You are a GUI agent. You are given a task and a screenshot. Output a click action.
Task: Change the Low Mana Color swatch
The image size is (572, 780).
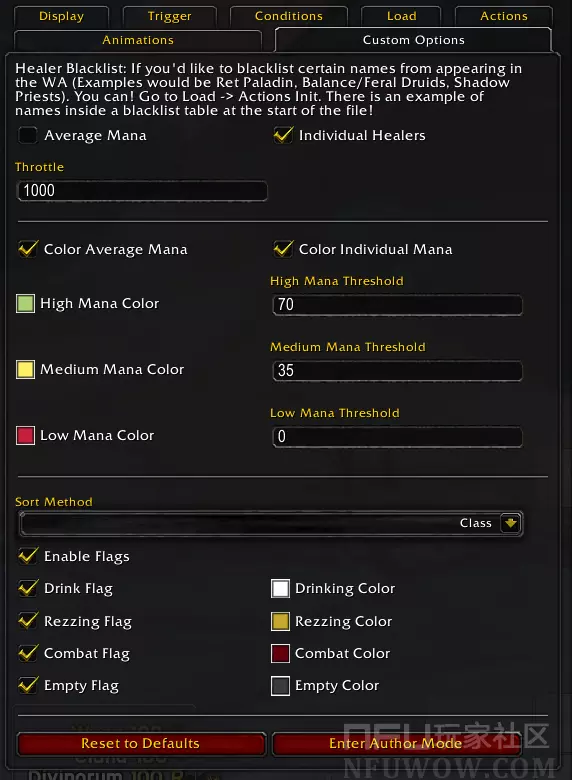[25, 436]
